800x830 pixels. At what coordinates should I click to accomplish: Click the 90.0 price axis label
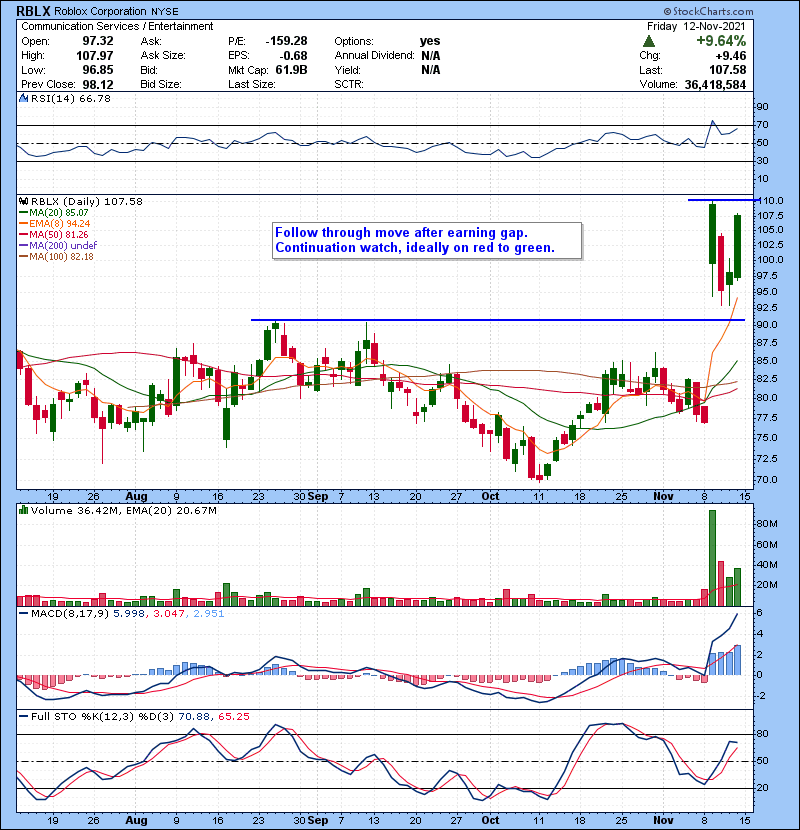click(767, 325)
